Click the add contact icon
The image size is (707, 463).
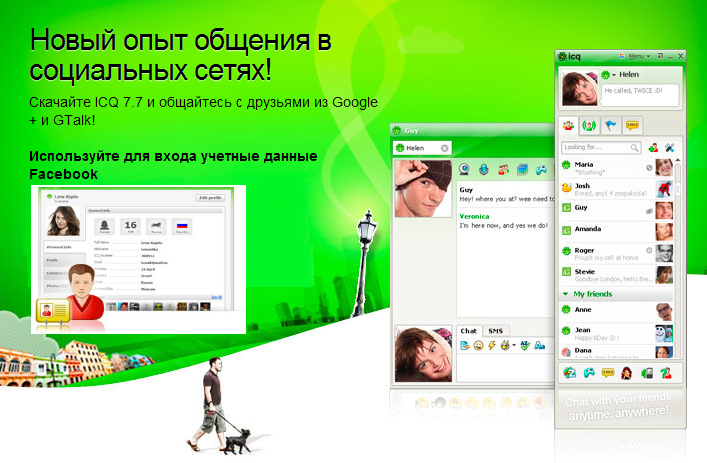[x=653, y=147]
